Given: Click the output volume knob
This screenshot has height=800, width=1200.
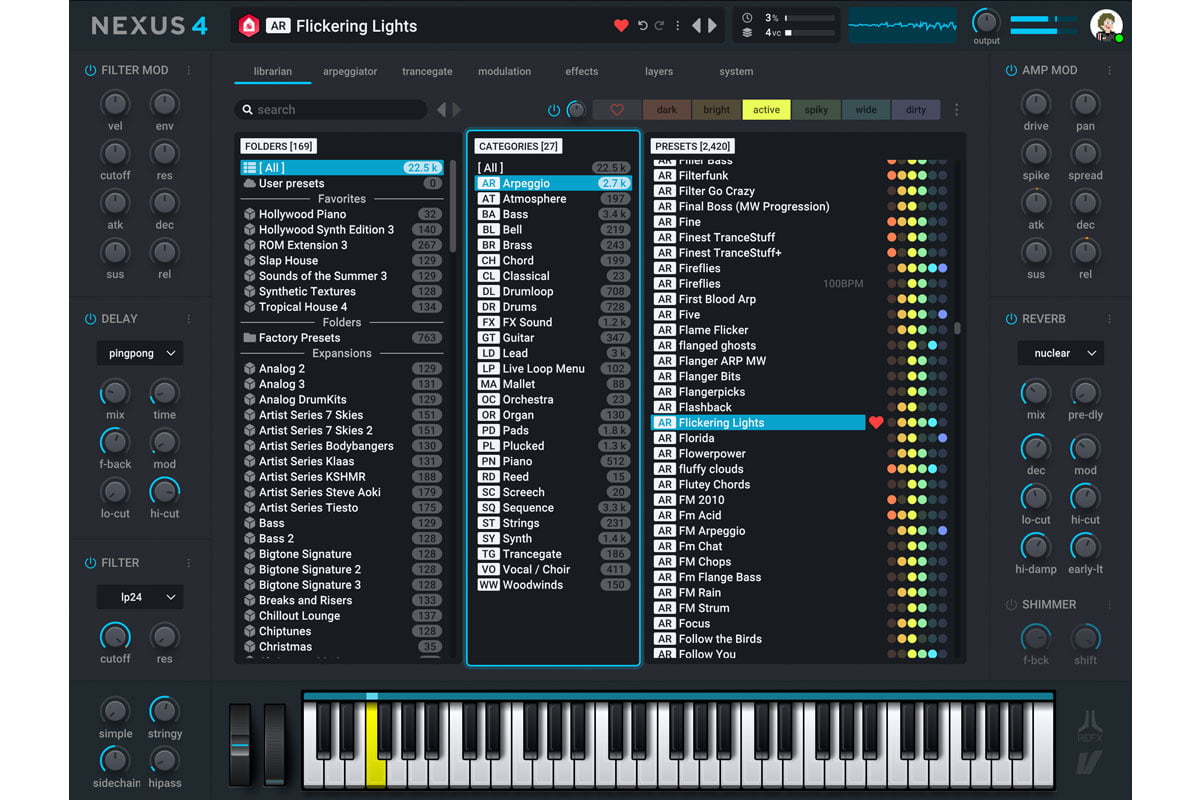Looking at the screenshot, I should [x=986, y=22].
